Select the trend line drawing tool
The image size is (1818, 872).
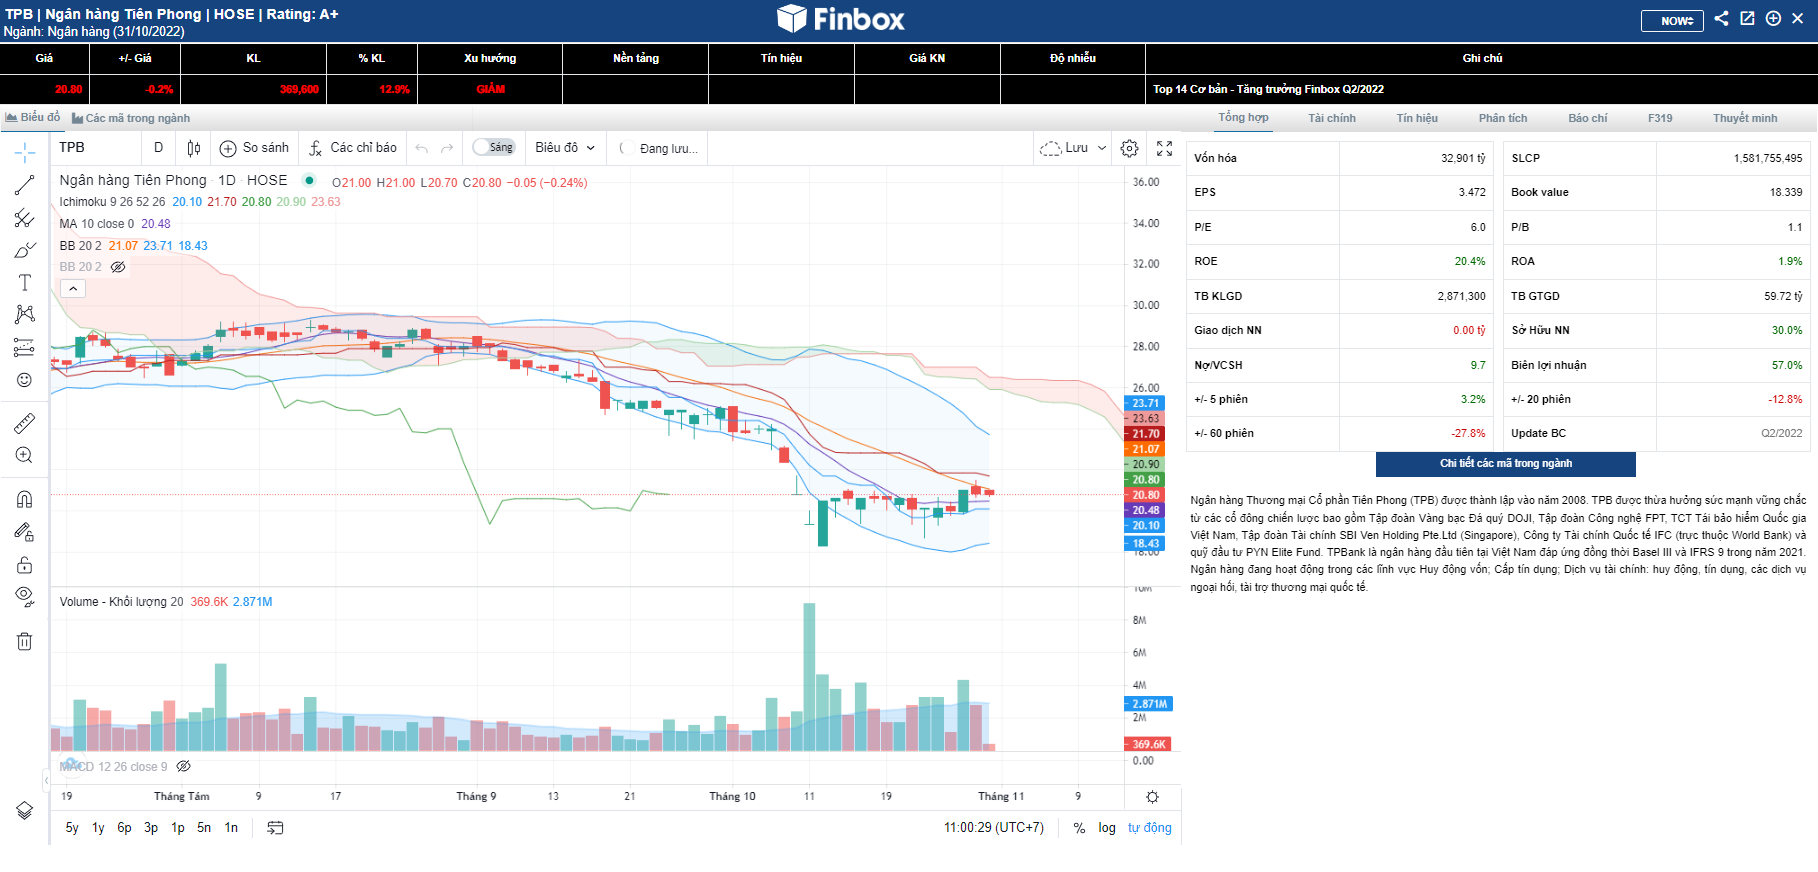[25, 185]
